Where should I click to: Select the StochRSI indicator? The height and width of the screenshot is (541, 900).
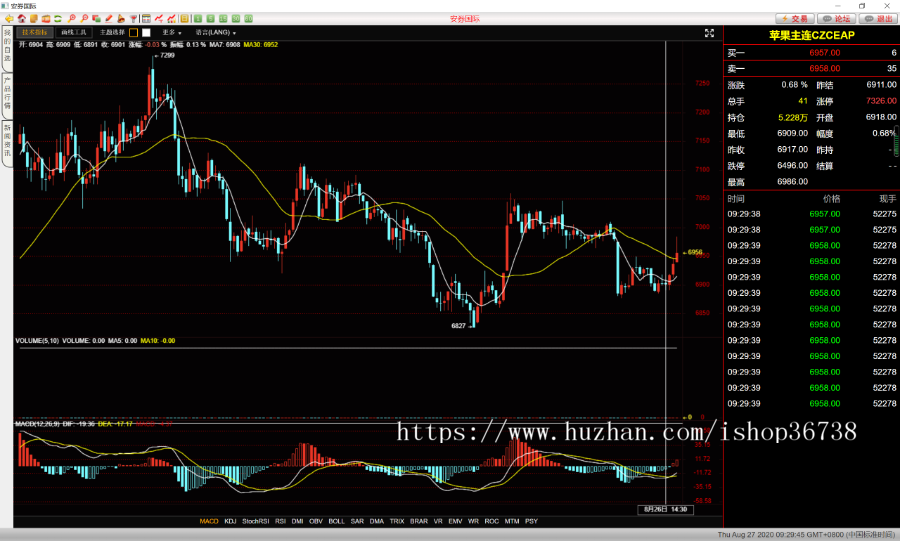[x=255, y=521]
